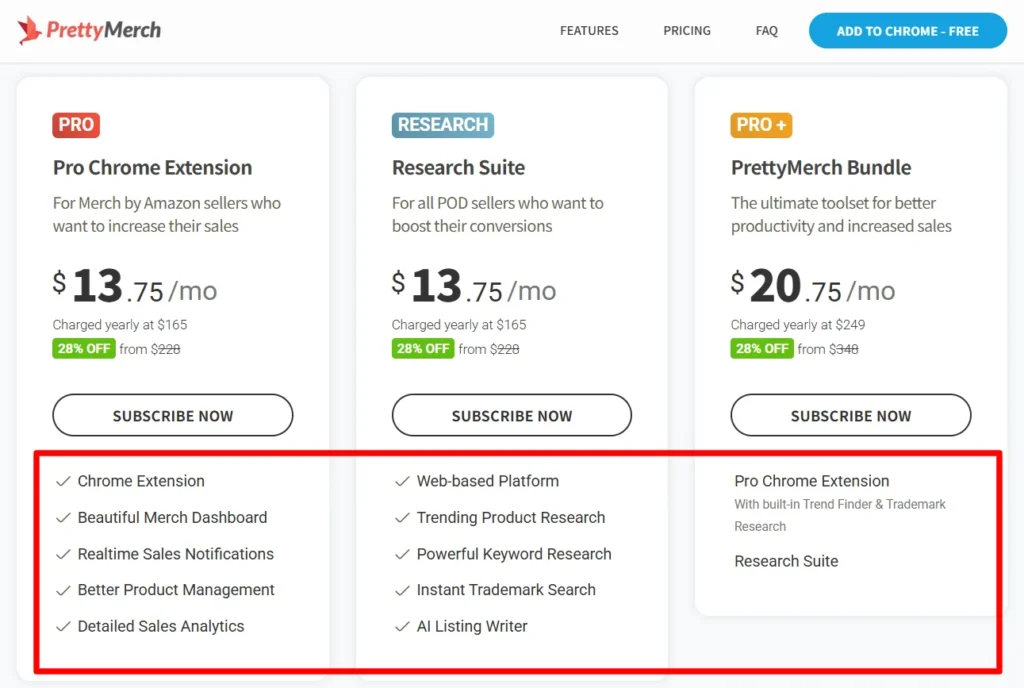Click the orange PRO + badge
The width and height of the screenshot is (1024, 688).
[x=761, y=125]
